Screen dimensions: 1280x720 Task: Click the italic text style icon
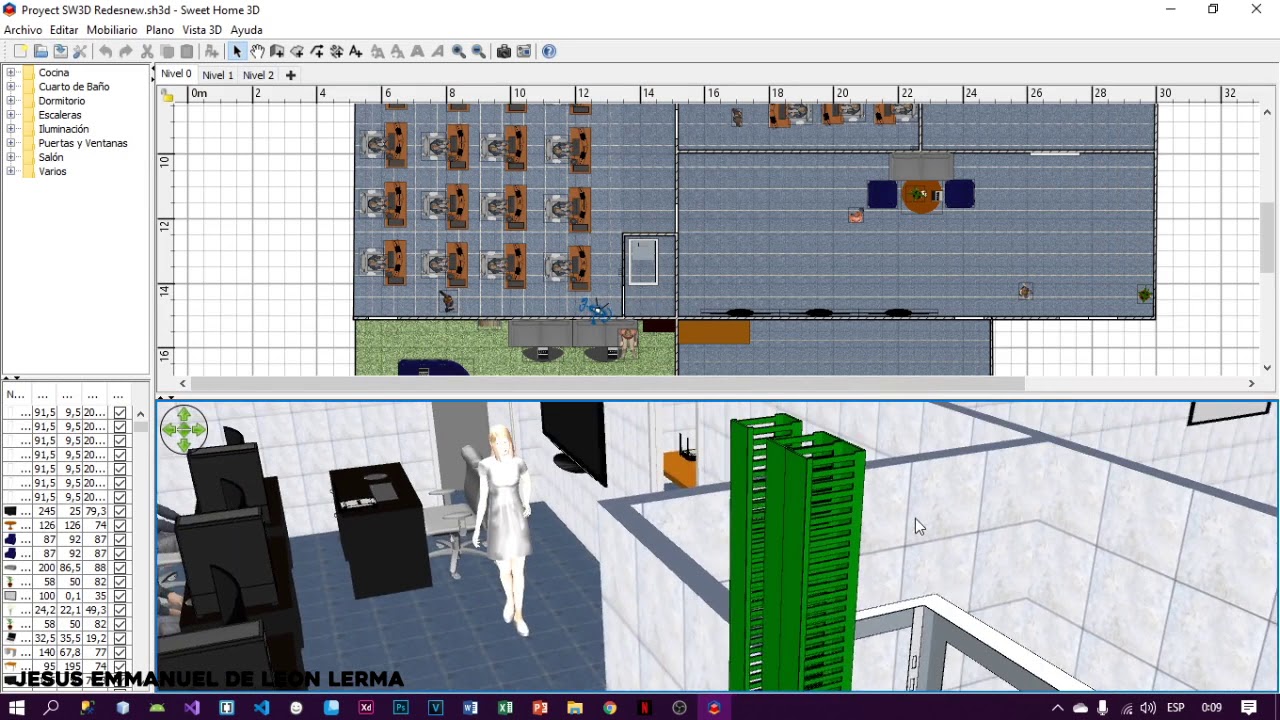point(437,51)
